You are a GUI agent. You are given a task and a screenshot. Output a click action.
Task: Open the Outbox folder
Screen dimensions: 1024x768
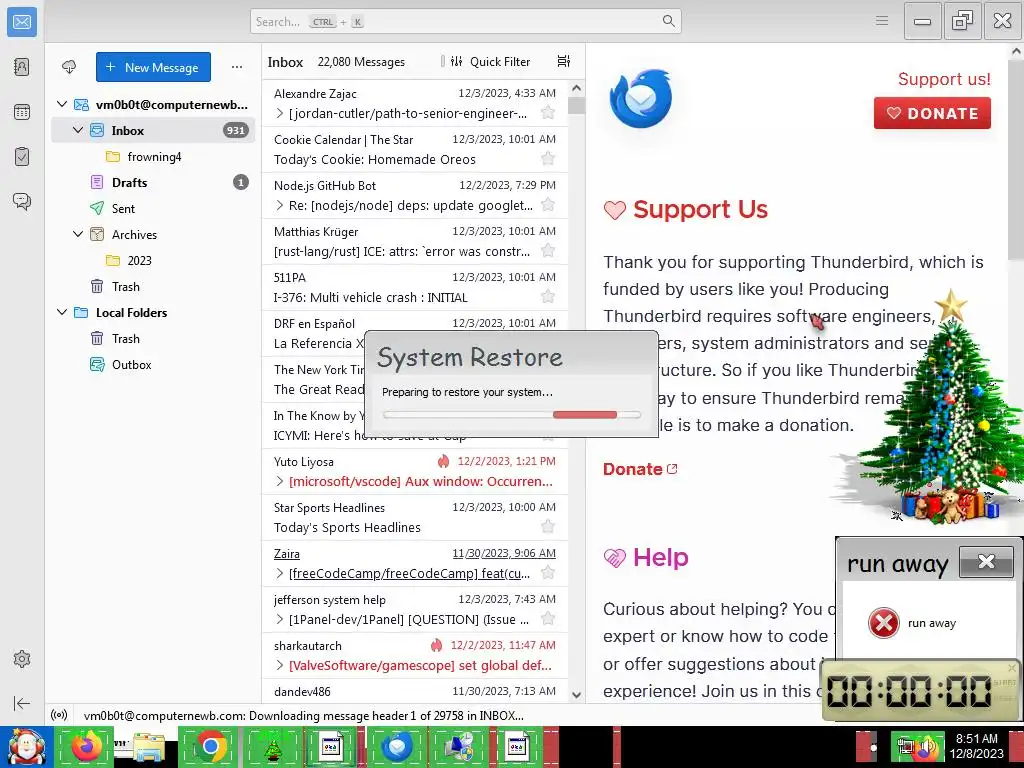pyautogui.click(x=153, y=364)
